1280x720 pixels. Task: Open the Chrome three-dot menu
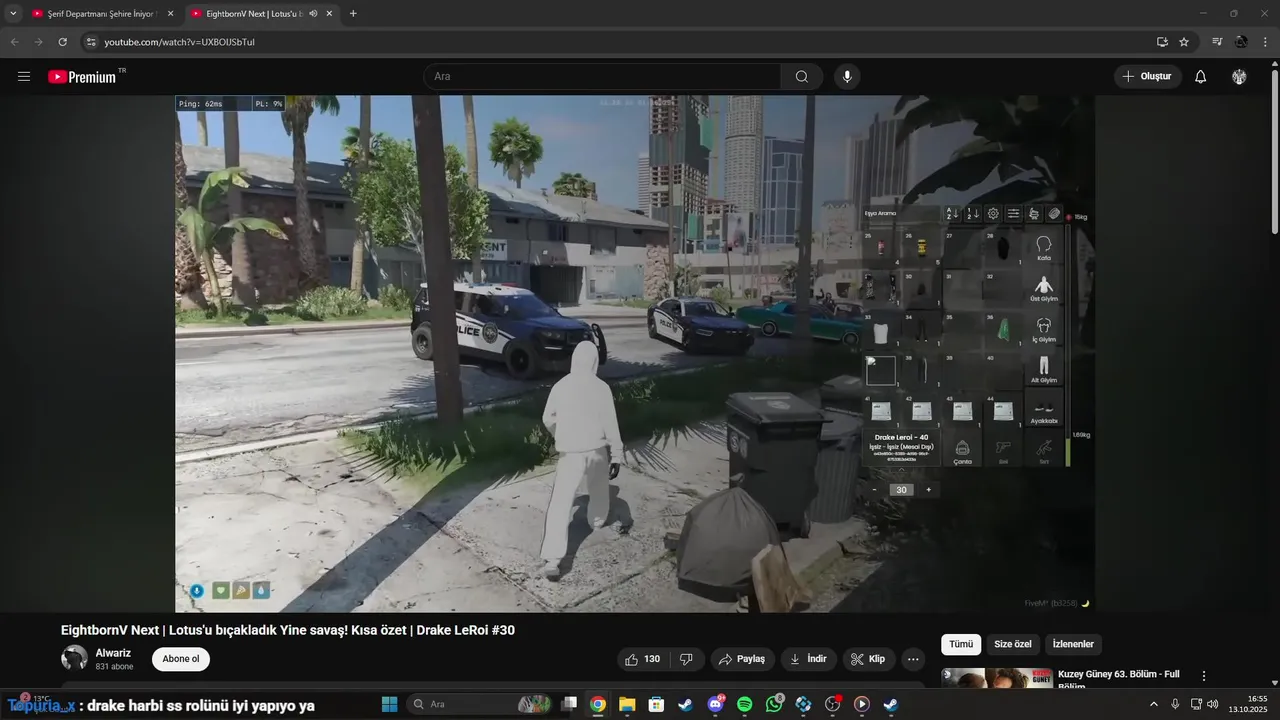pyautogui.click(x=1265, y=42)
